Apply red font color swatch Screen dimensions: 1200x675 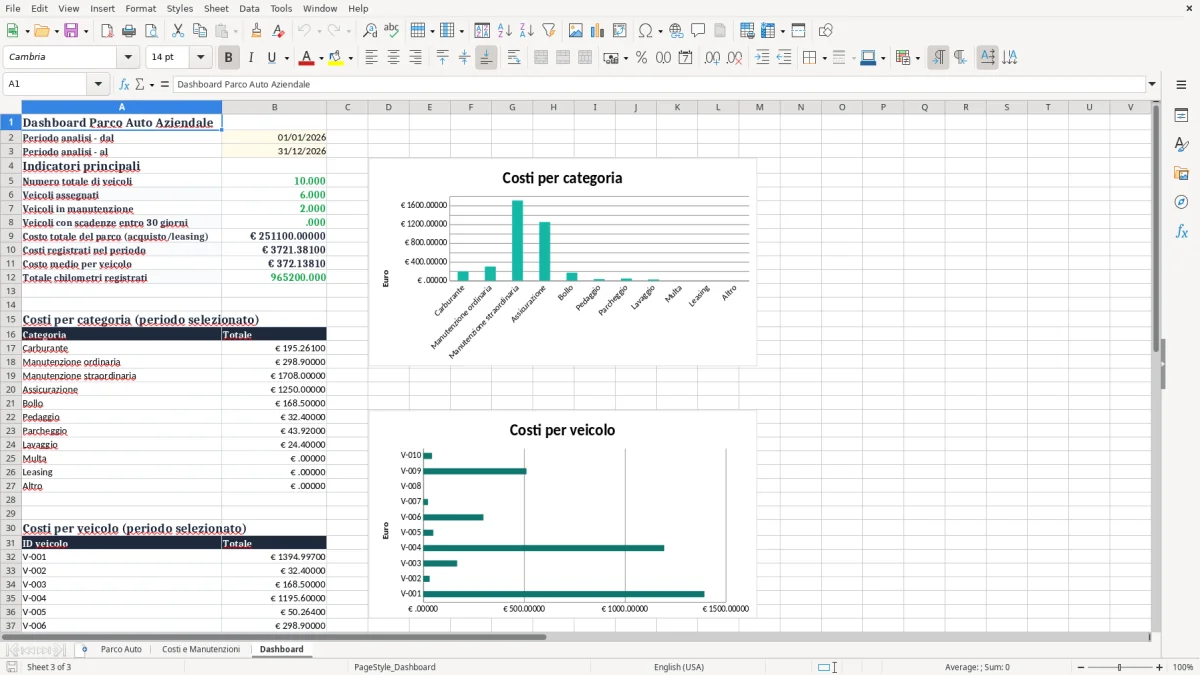click(306, 58)
